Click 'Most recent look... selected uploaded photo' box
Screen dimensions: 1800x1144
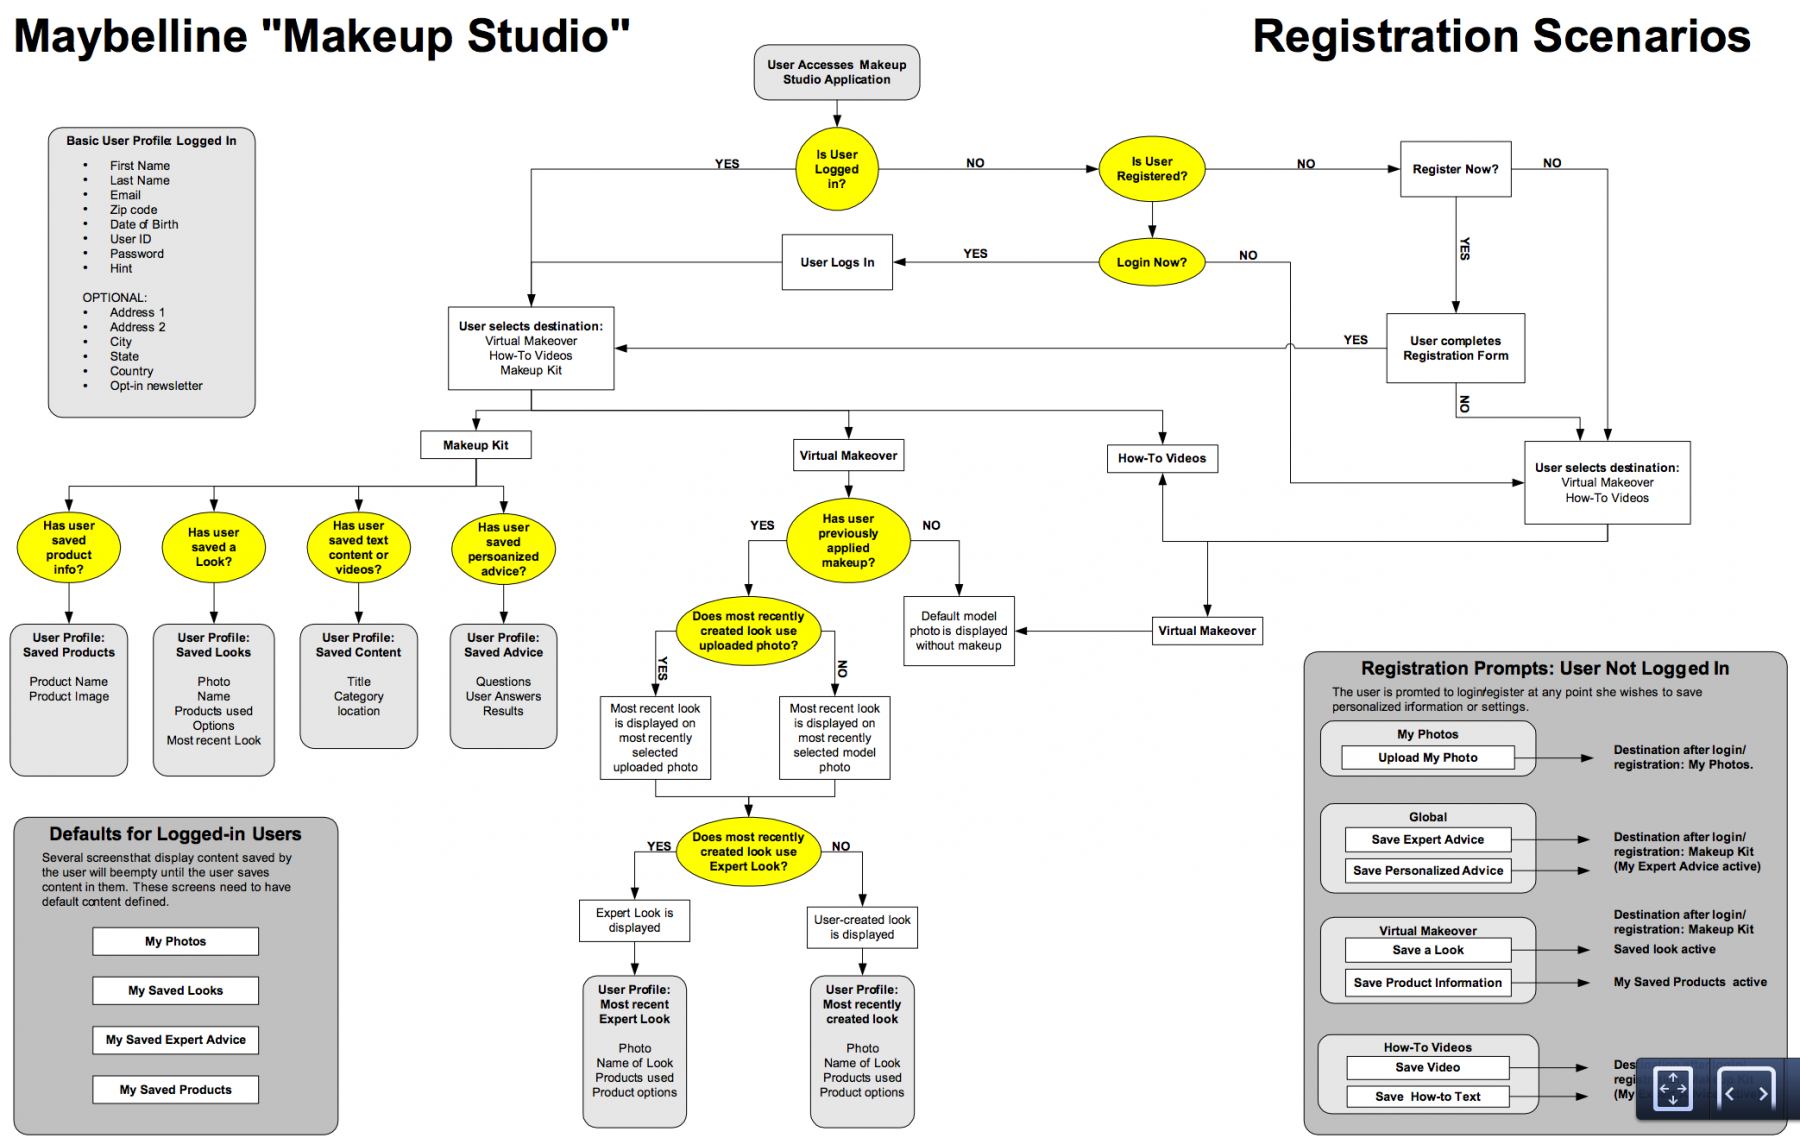click(x=655, y=738)
